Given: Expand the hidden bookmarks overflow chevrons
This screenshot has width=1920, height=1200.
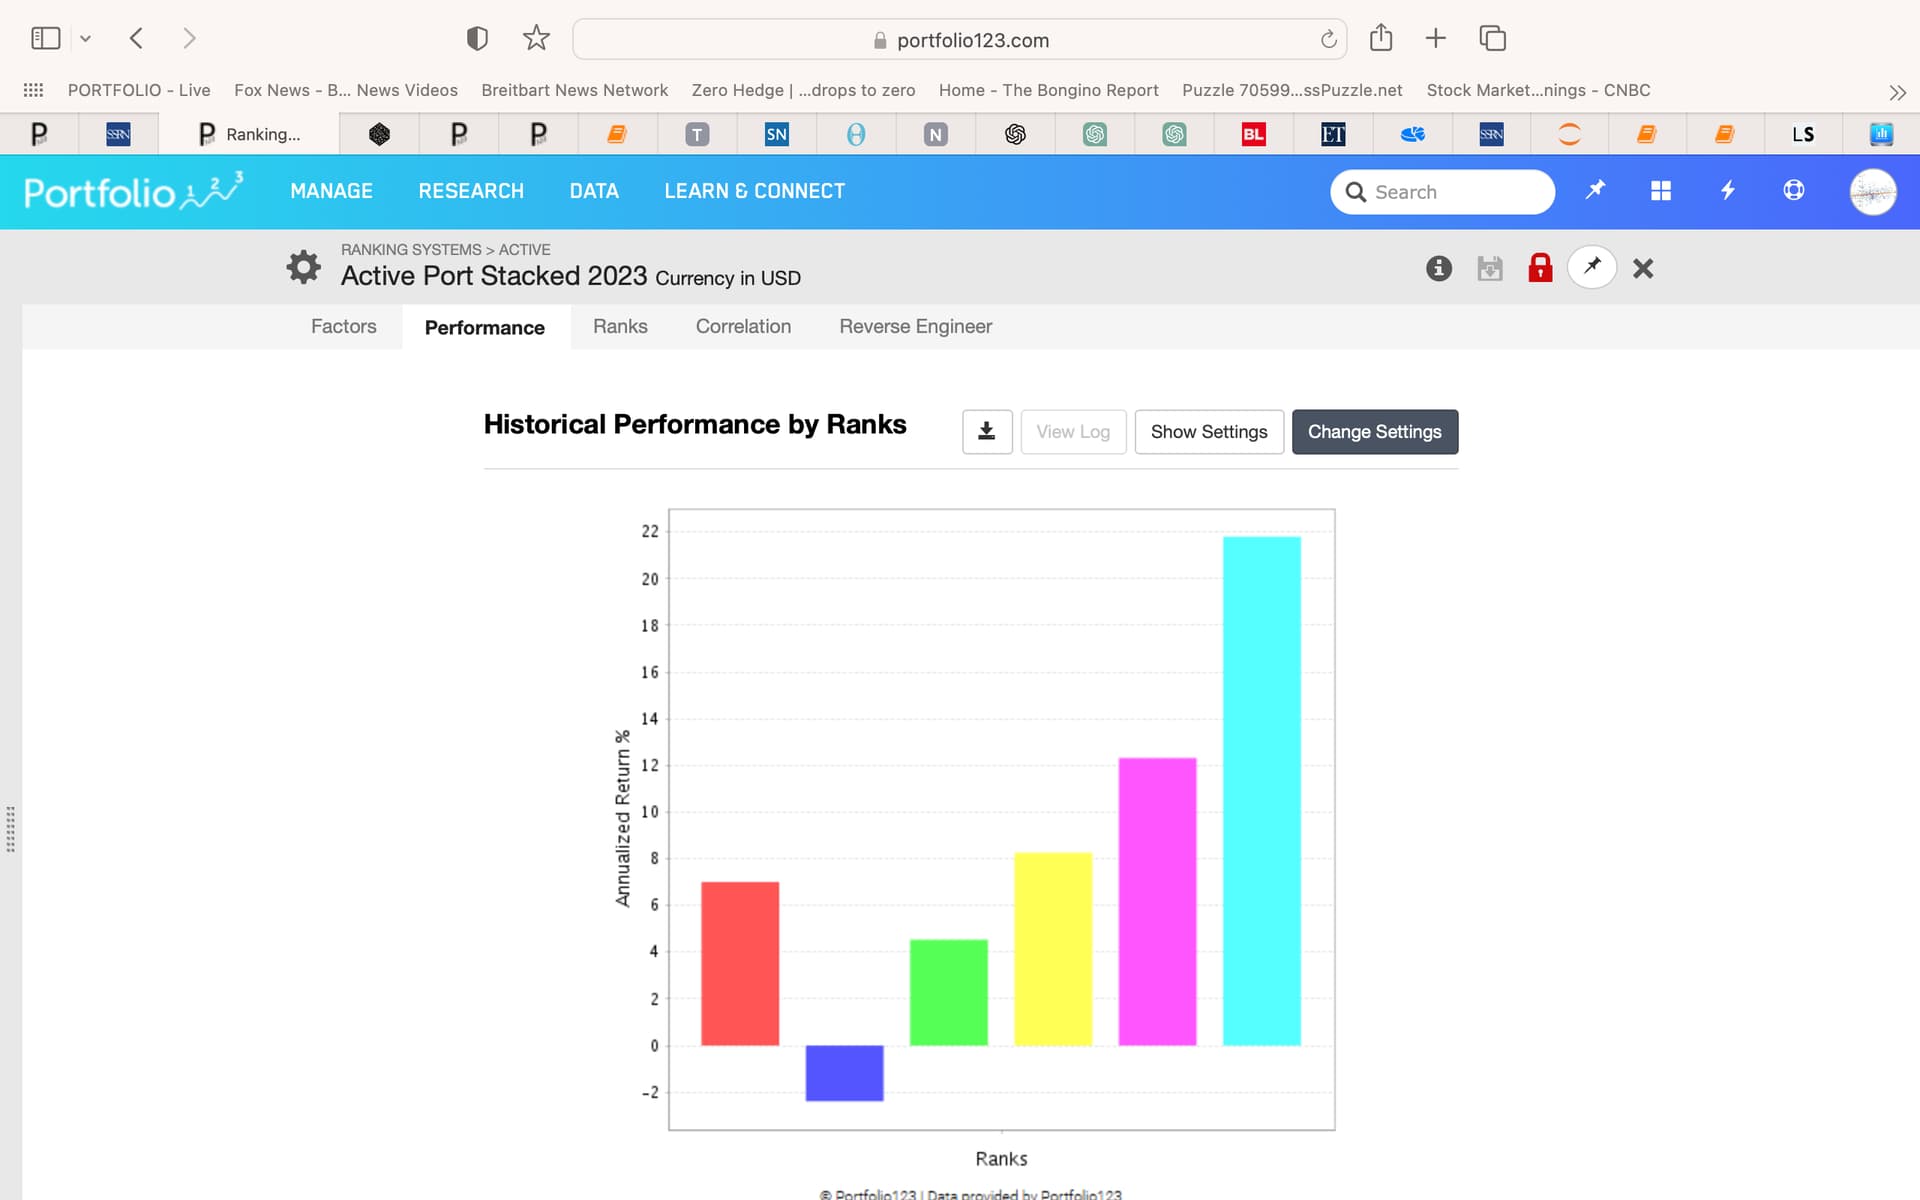Looking at the screenshot, I should [1897, 92].
